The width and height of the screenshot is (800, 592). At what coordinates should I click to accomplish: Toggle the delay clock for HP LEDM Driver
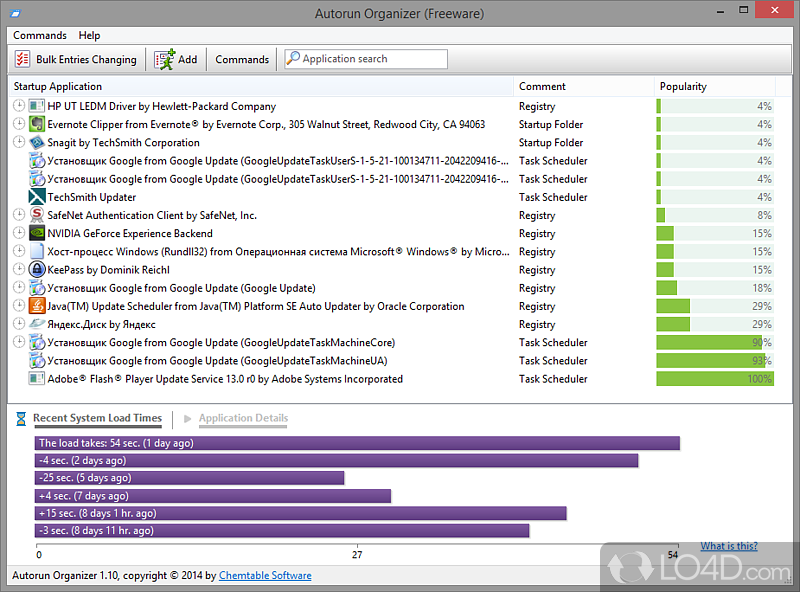[19, 107]
